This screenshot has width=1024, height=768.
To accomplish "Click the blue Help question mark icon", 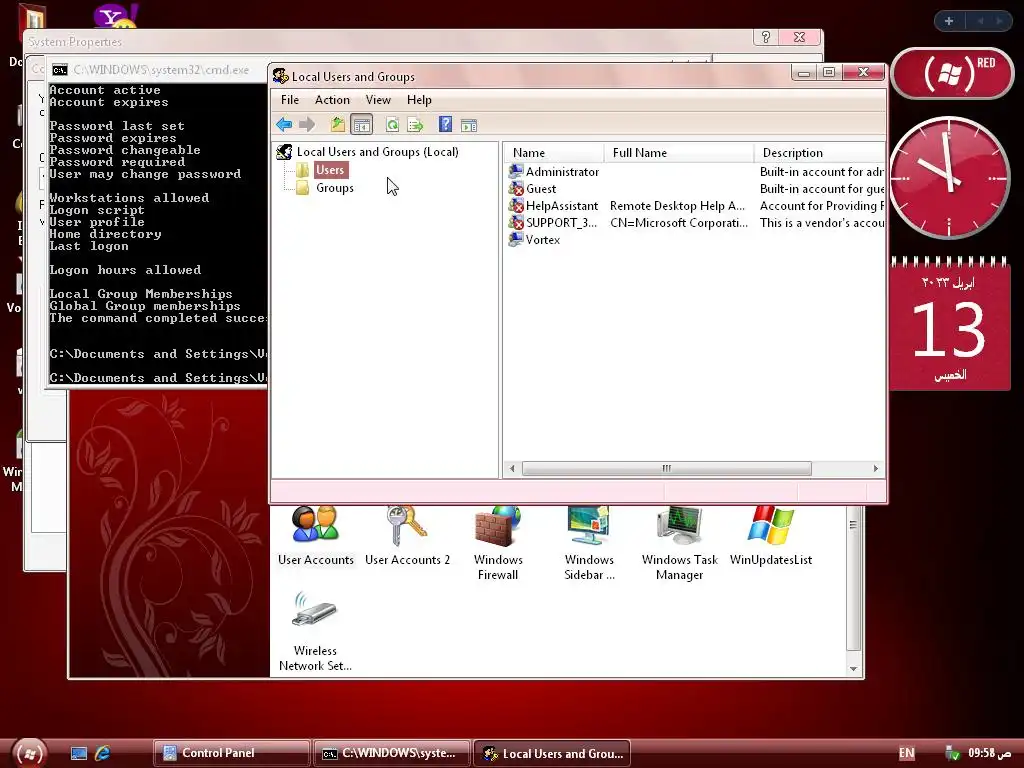I will pos(445,124).
